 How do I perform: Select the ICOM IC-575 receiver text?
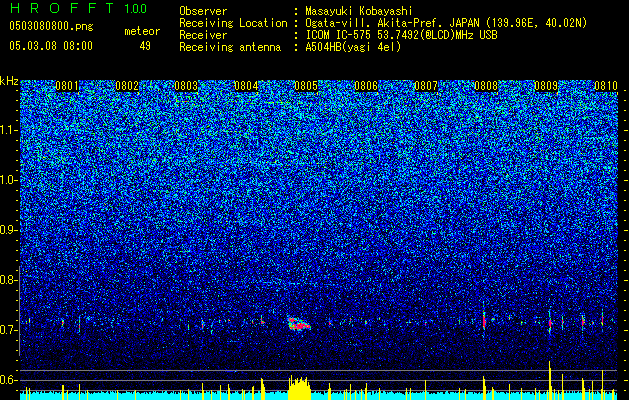(x=401, y=35)
